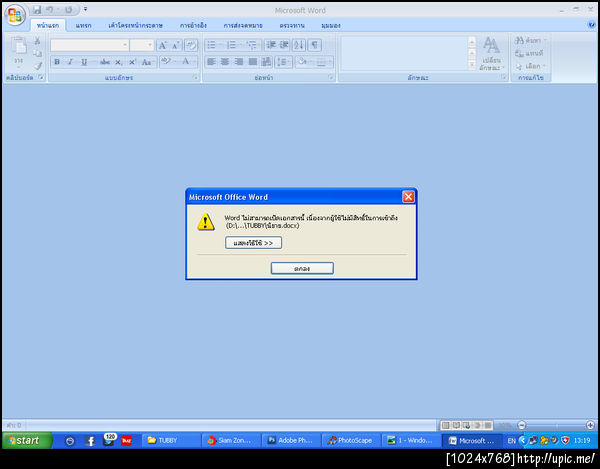Click the Find binoculars button
Screen dimensions: 600x469
click(530, 40)
